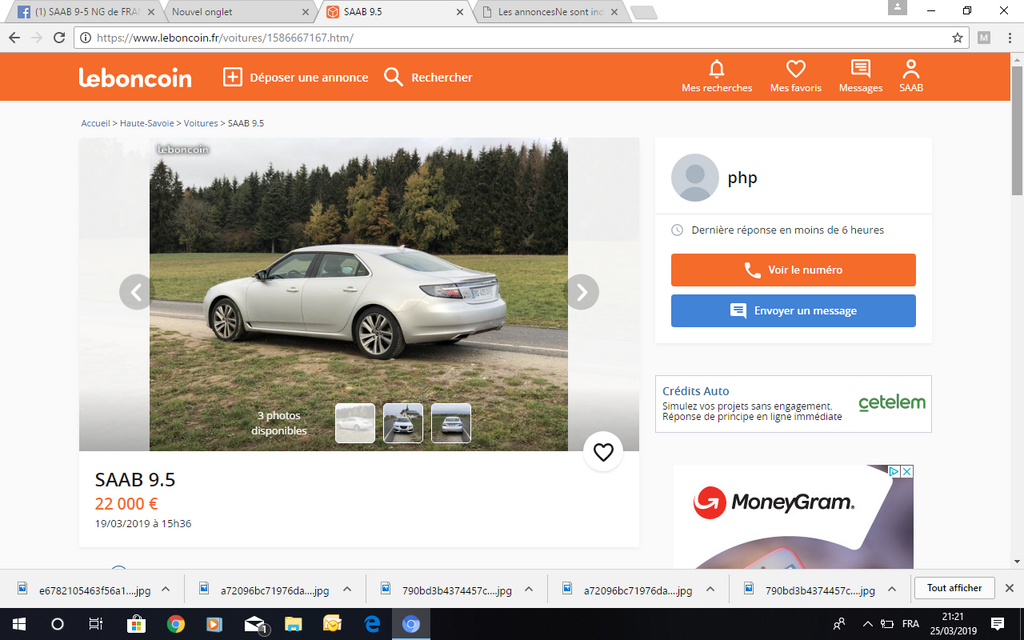Open Windows notification center

click(x=997, y=624)
